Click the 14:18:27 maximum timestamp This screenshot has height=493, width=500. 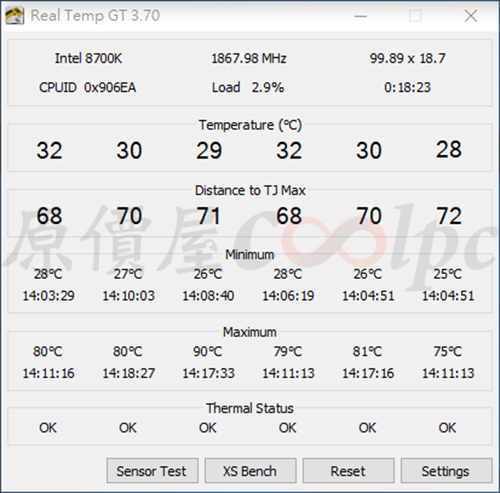[129, 373]
